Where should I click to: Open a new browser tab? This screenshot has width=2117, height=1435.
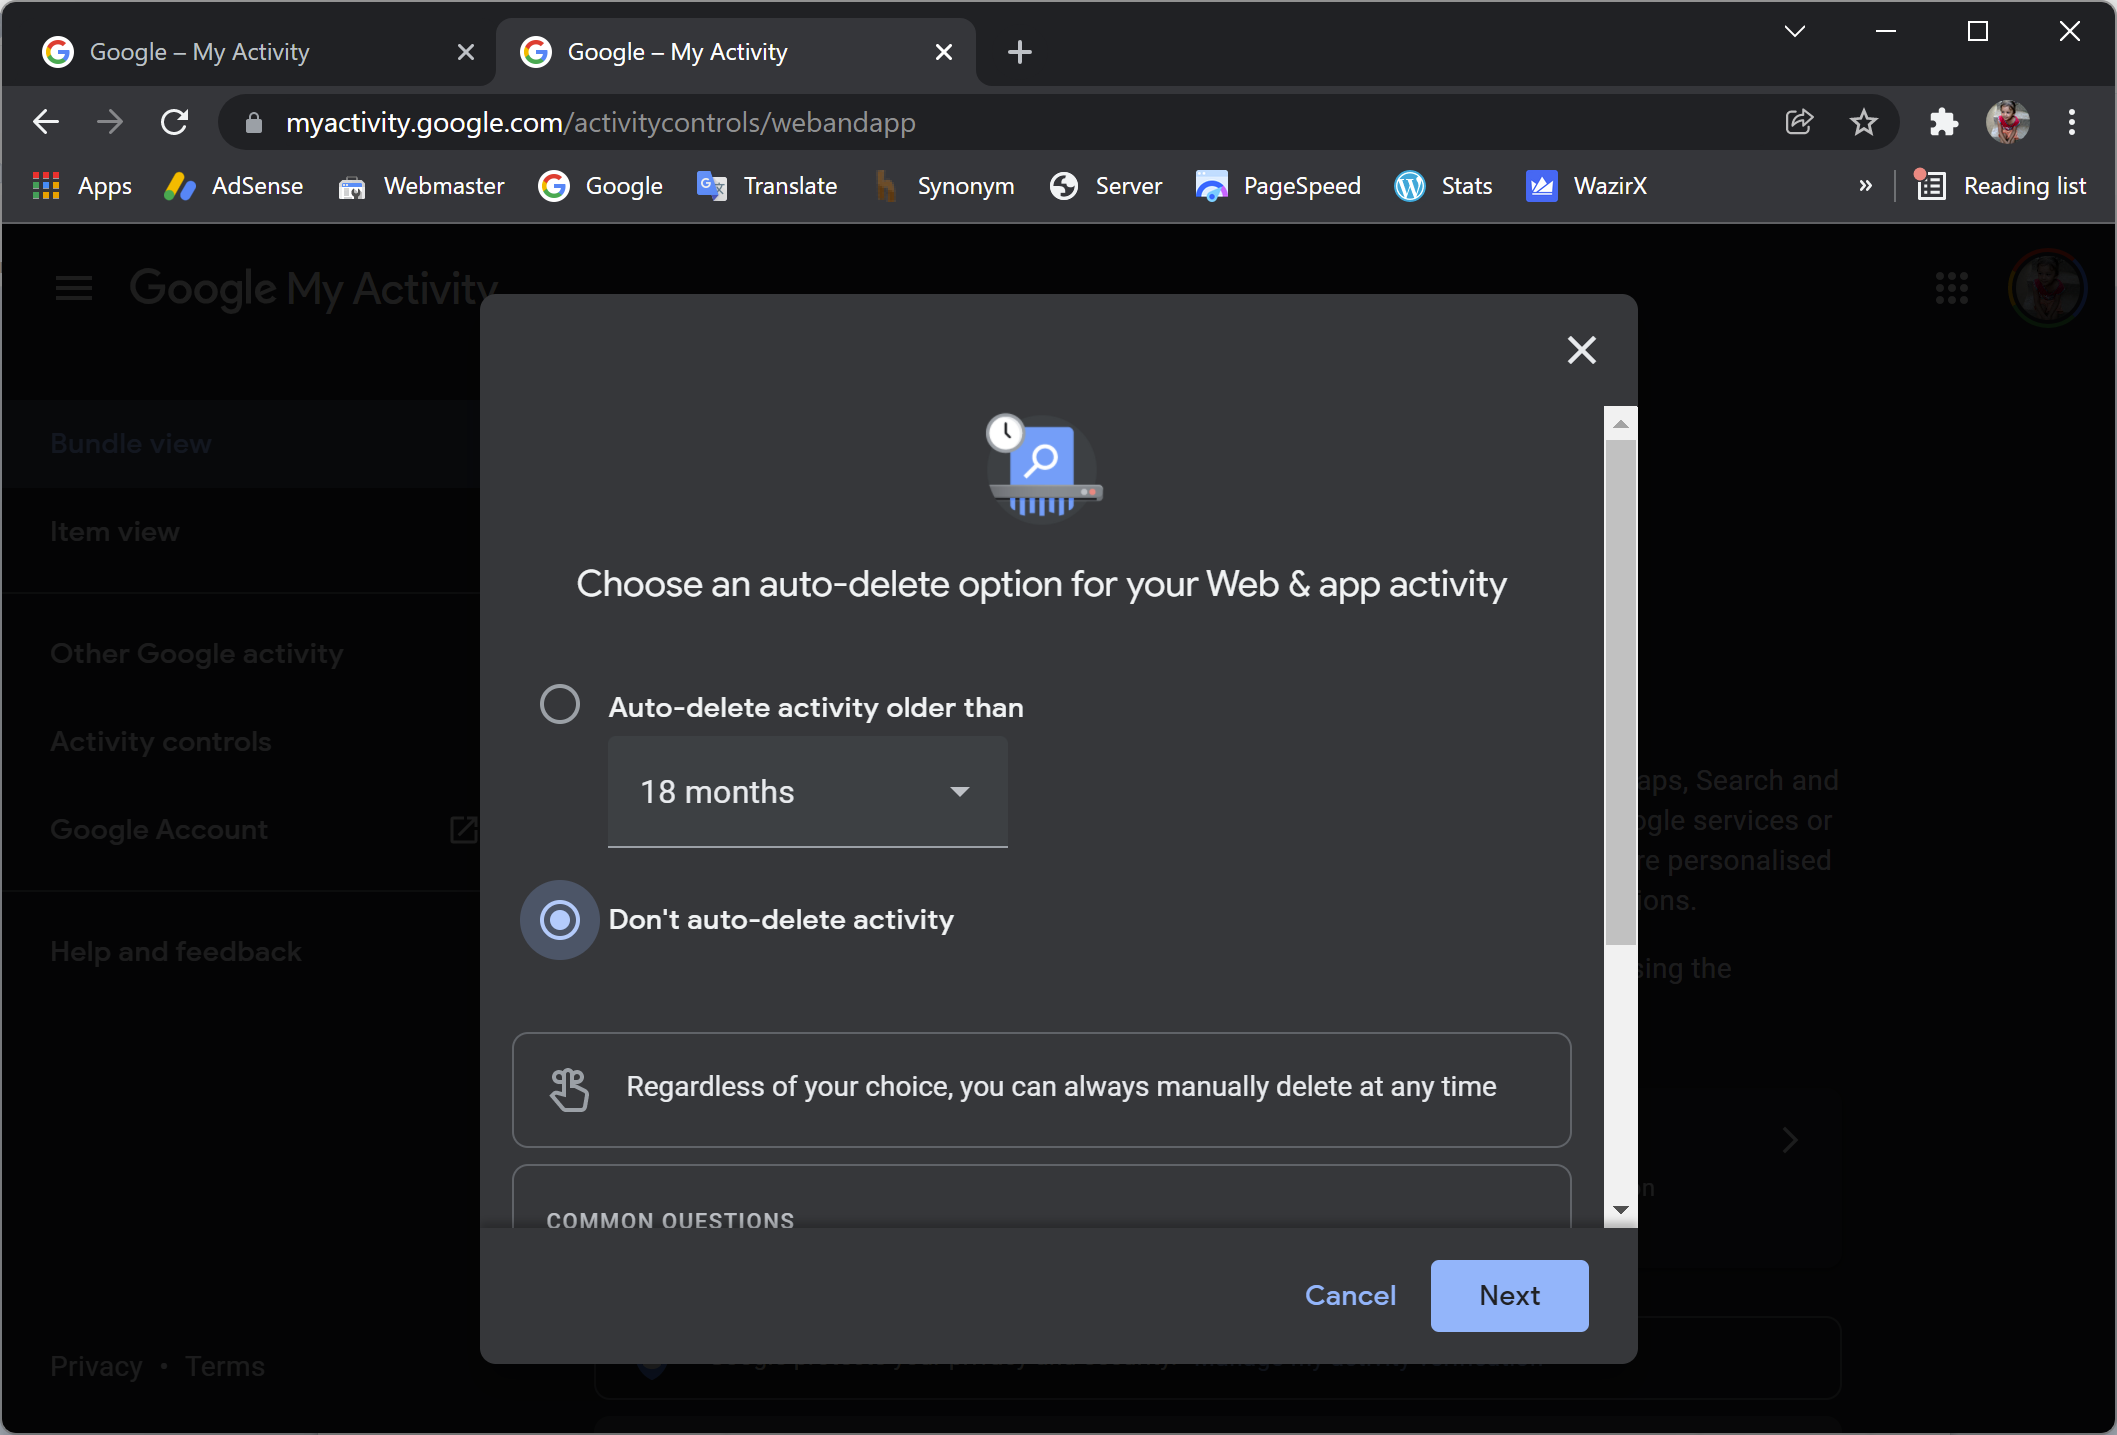click(1019, 52)
